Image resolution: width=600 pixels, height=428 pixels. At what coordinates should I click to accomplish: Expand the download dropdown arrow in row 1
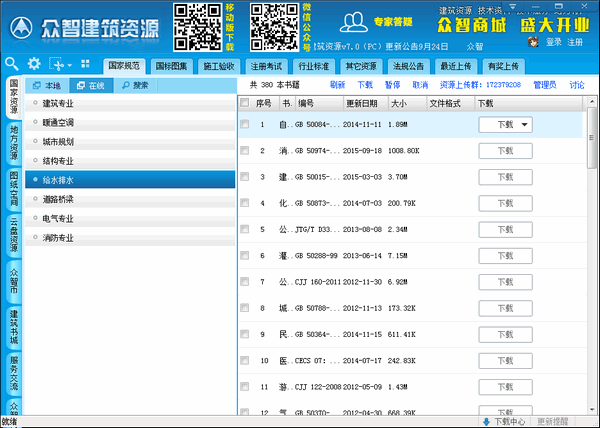tap(525, 124)
